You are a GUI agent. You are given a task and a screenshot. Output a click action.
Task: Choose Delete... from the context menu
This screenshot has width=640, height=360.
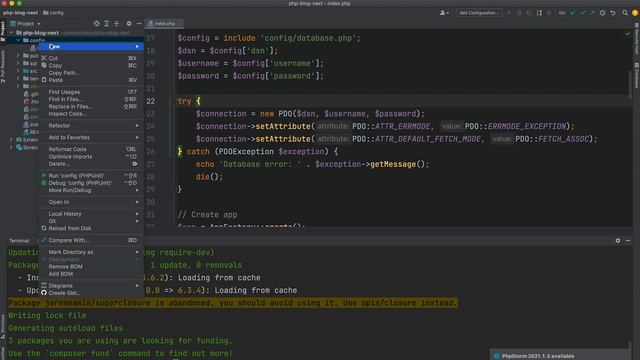click(x=91, y=164)
